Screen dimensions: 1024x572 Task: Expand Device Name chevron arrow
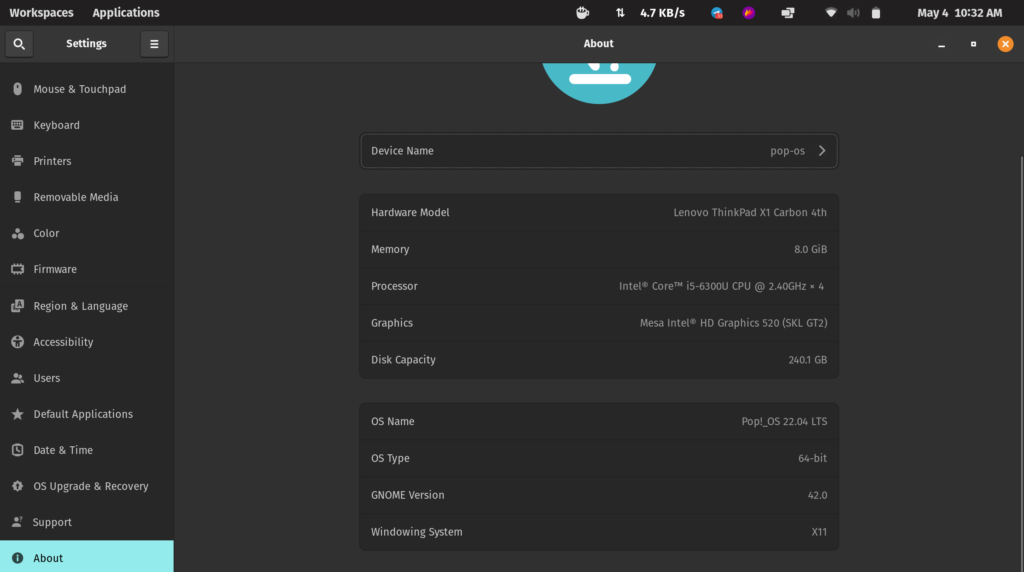[x=822, y=151]
